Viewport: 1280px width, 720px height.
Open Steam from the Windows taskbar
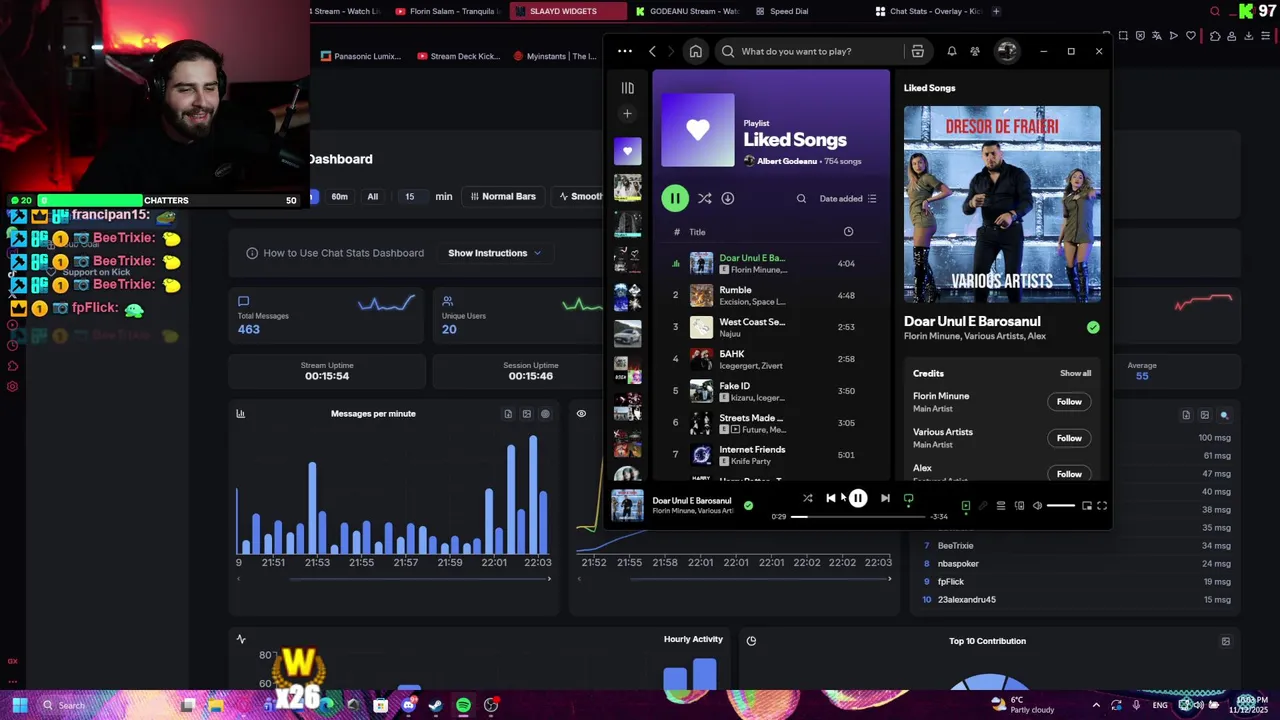pos(436,705)
